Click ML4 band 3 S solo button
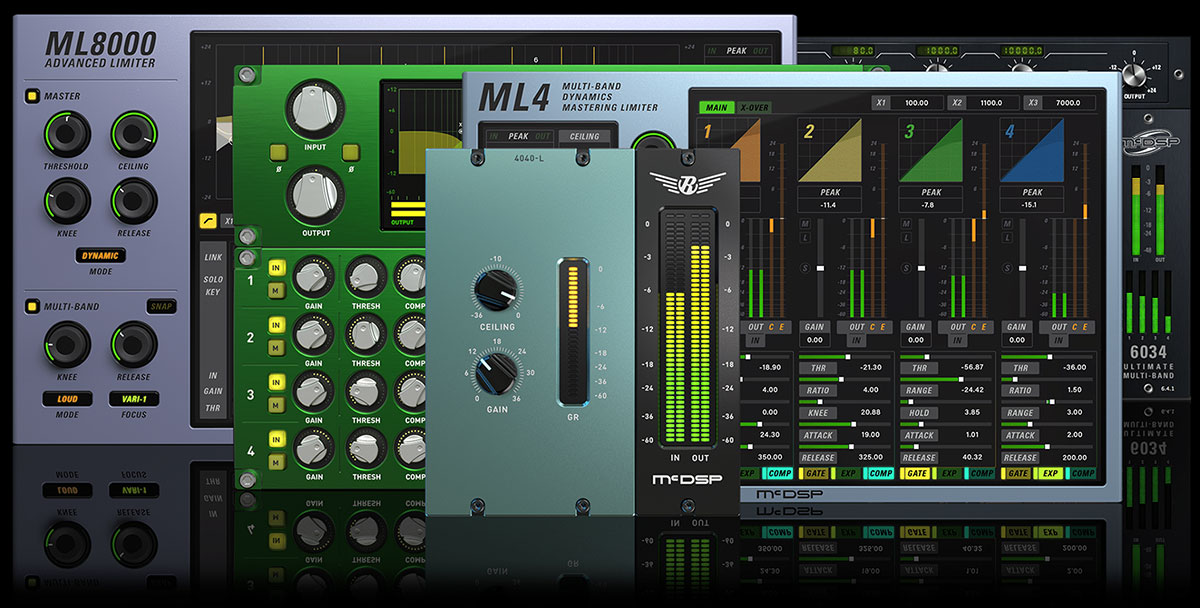Image resolution: width=1200 pixels, height=608 pixels. click(906, 268)
